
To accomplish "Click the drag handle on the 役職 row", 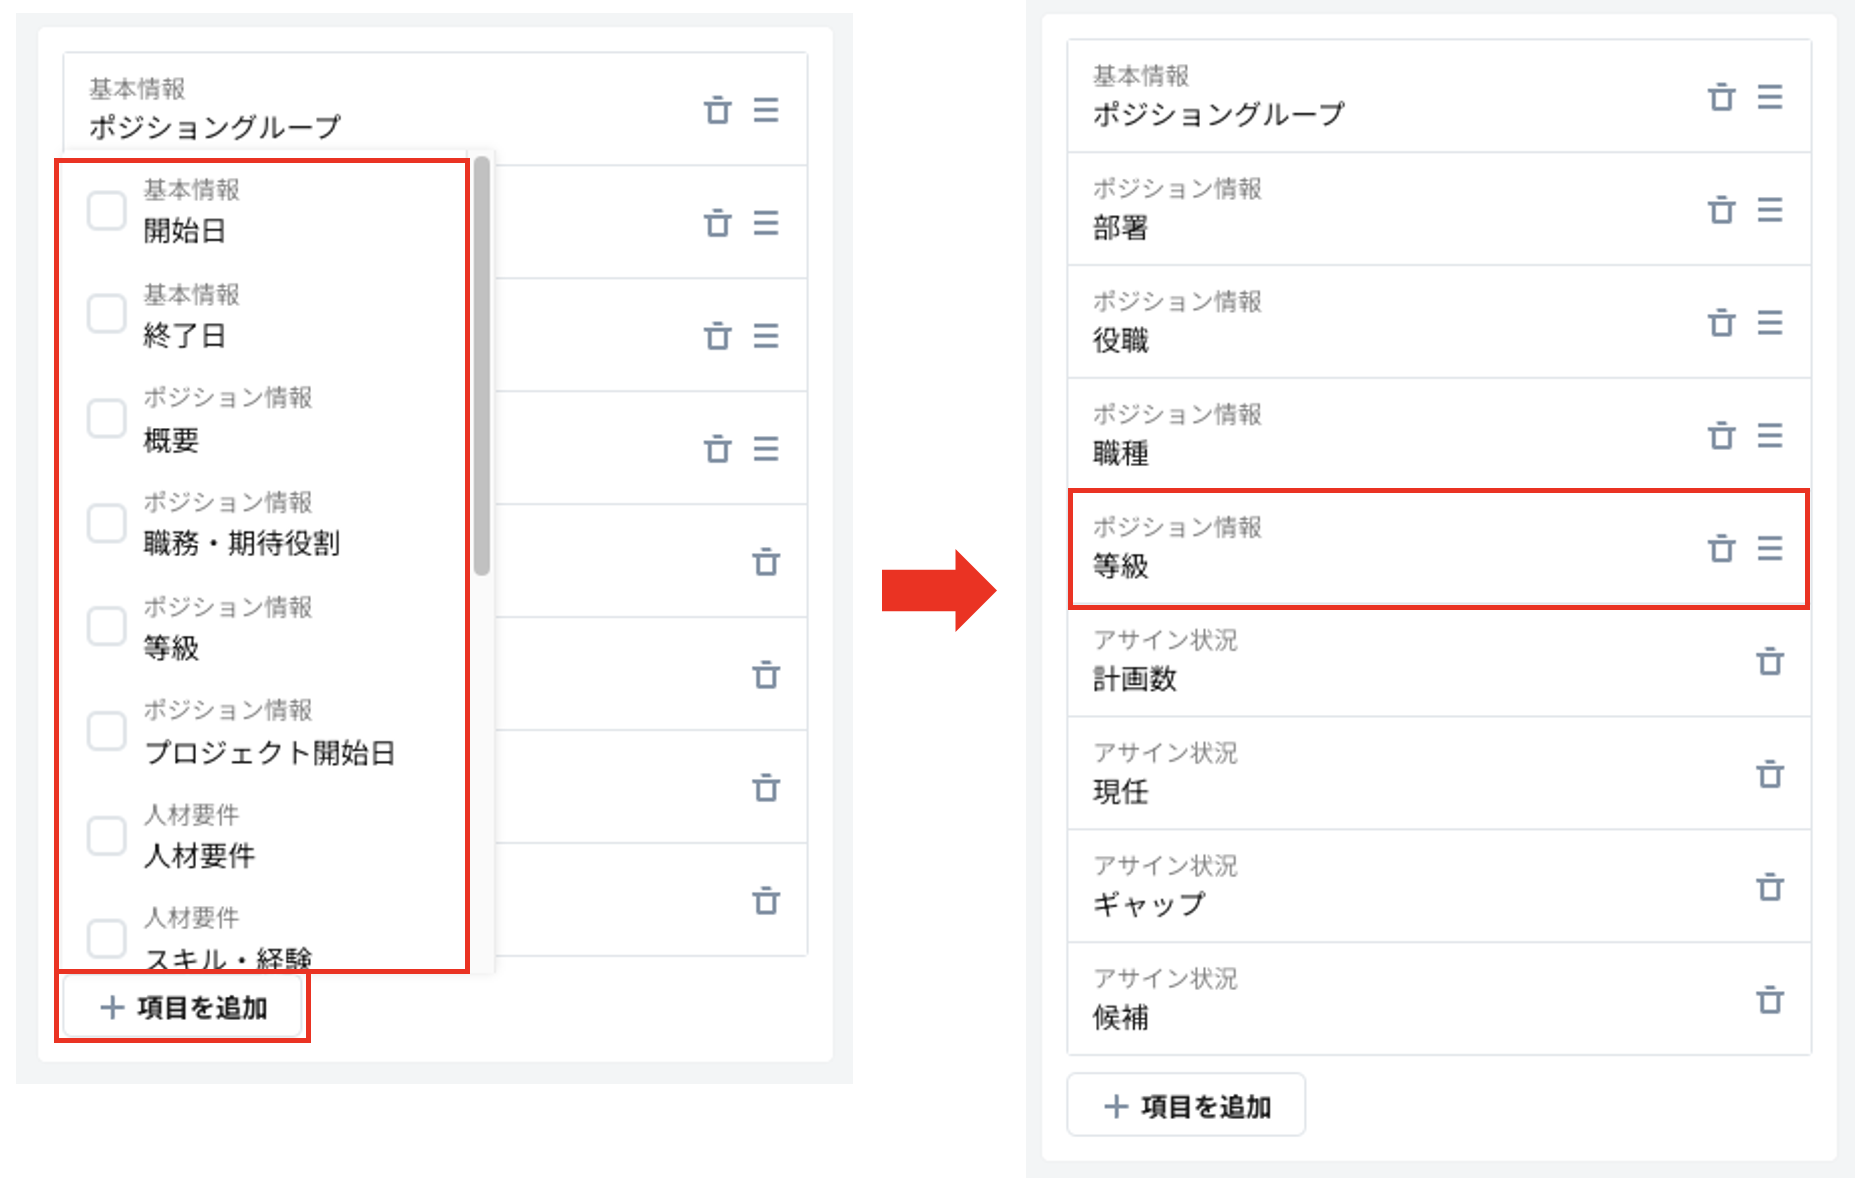I will point(1769,323).
